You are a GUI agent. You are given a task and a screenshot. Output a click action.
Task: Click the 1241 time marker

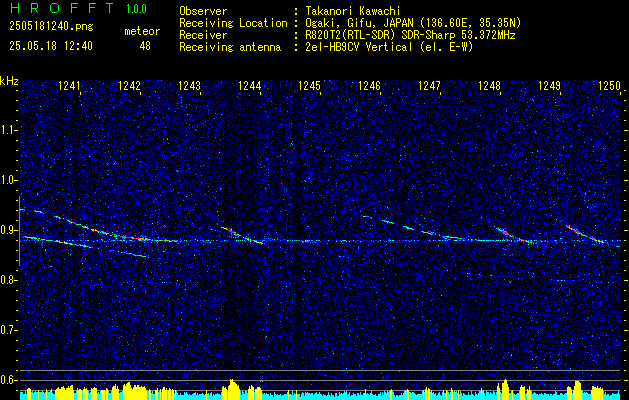pyautogui.click(x=69, y=85)
